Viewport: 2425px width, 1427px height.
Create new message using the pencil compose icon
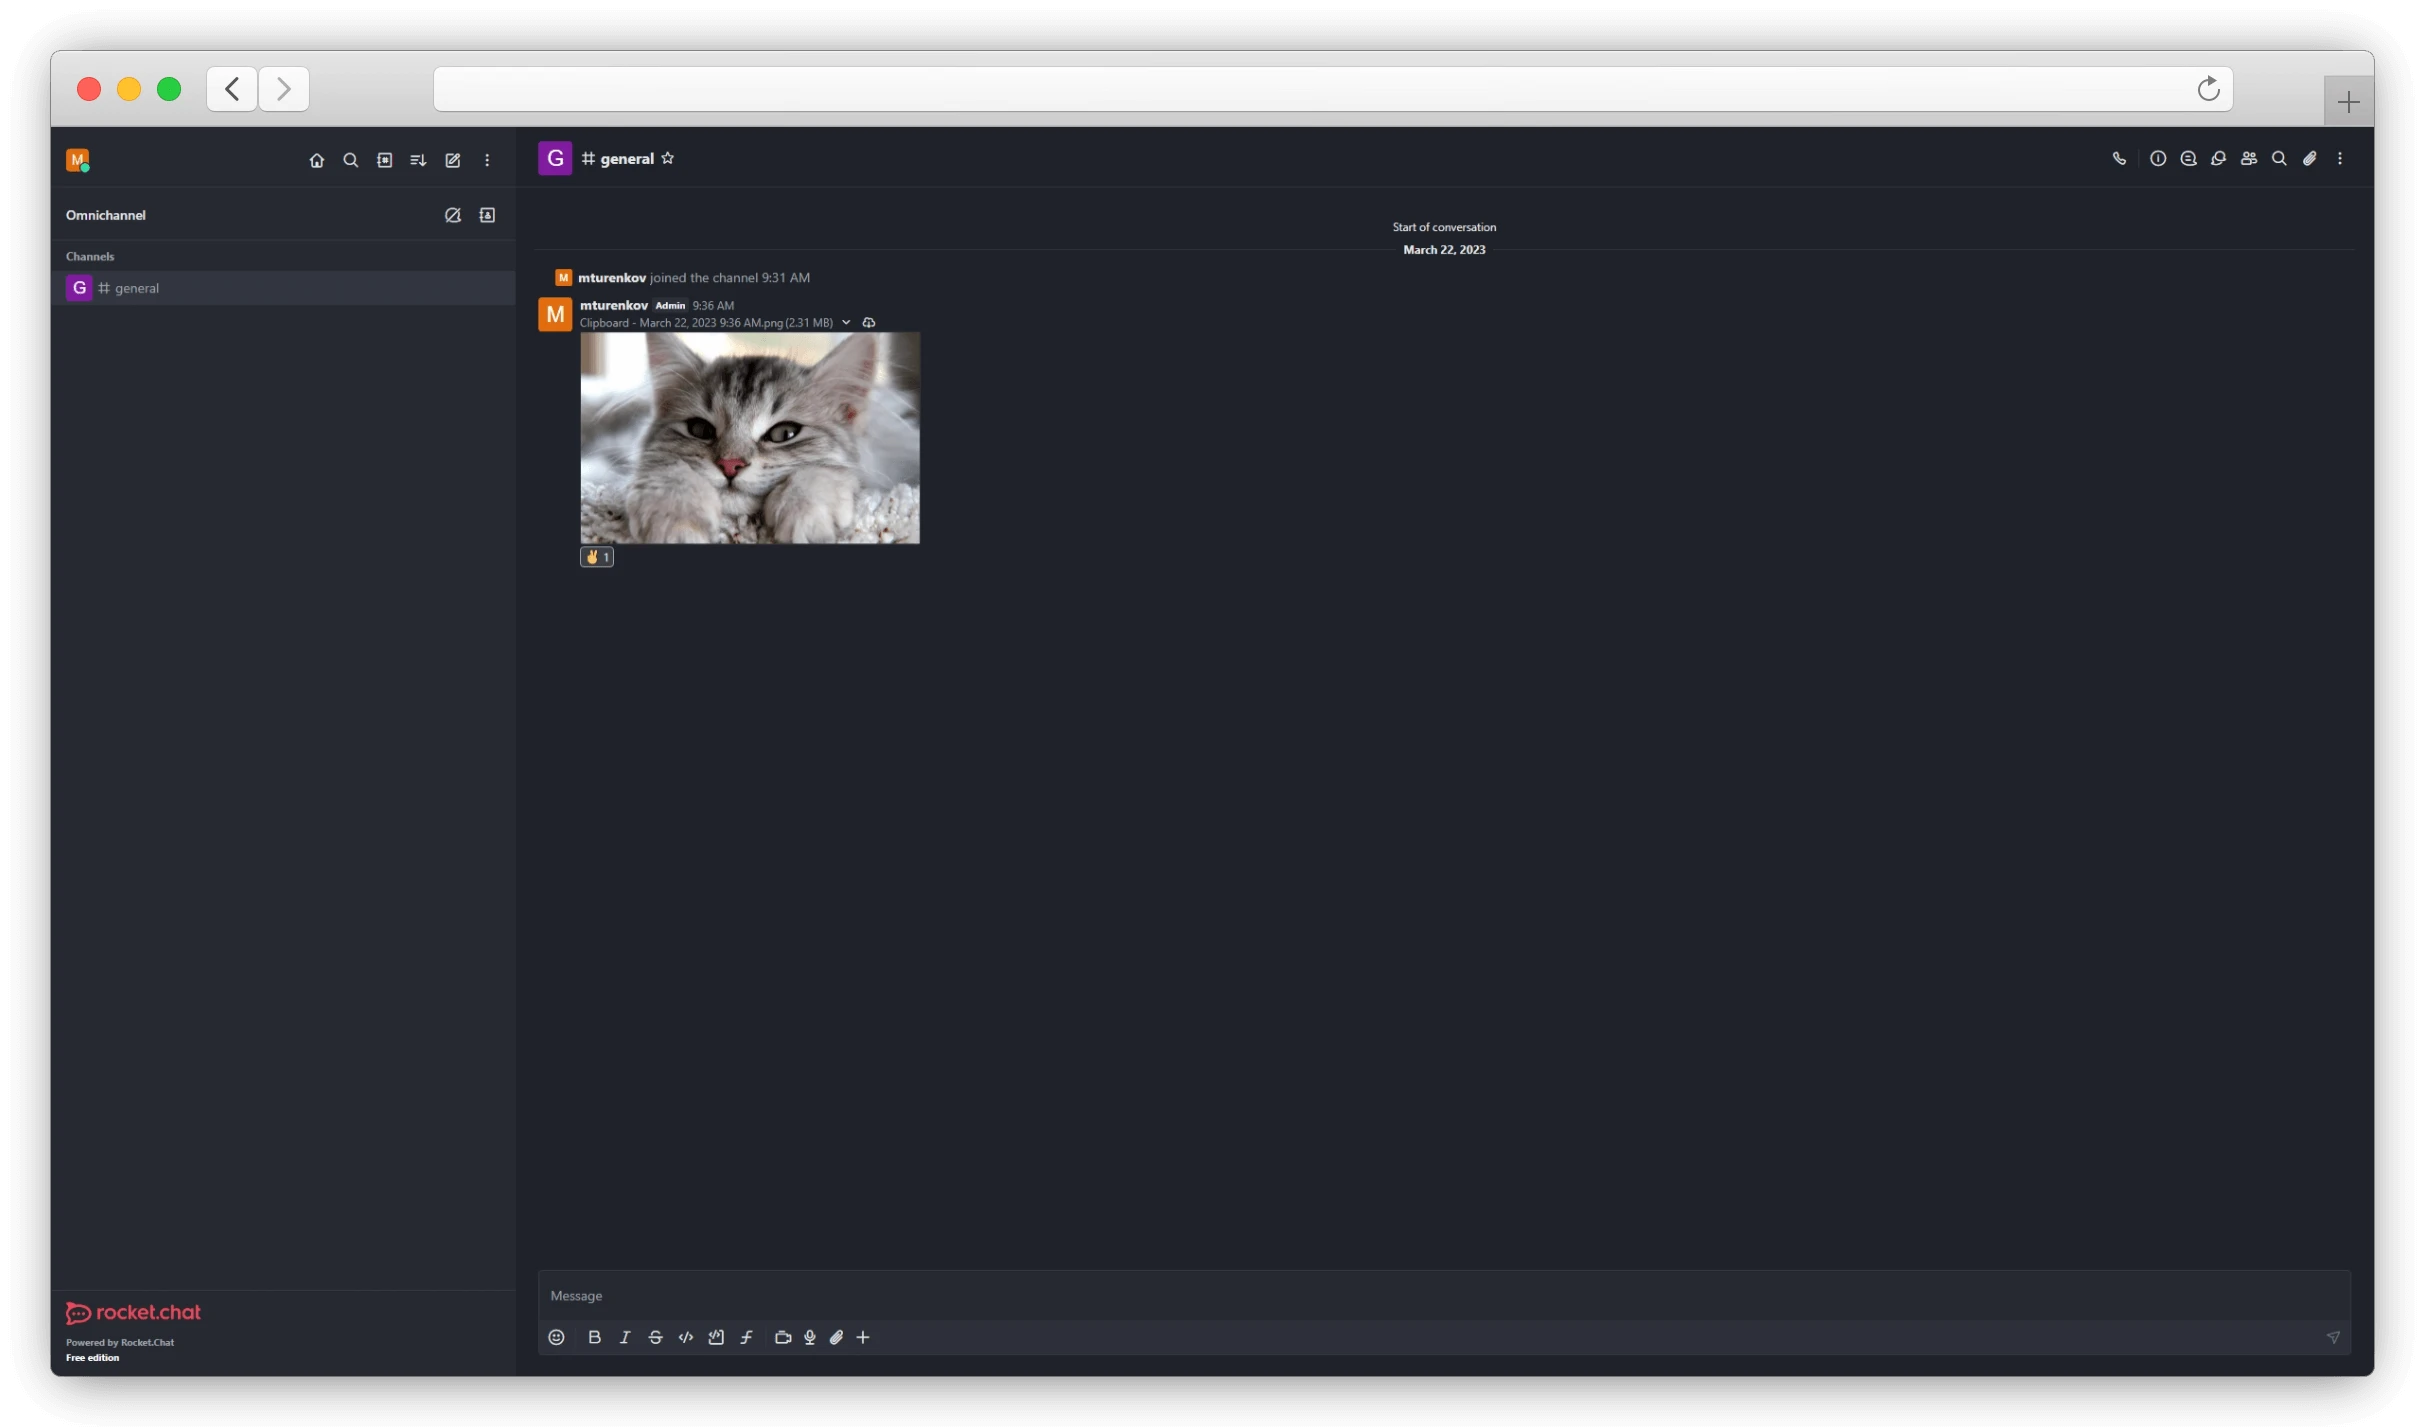click(453, 159)
